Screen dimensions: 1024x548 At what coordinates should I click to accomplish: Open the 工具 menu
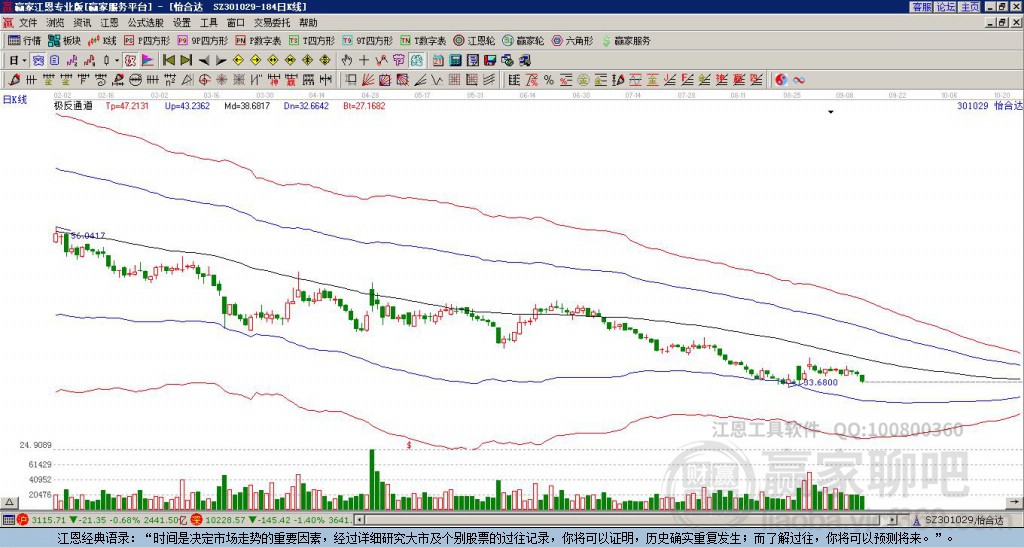(x=209, y=23)
